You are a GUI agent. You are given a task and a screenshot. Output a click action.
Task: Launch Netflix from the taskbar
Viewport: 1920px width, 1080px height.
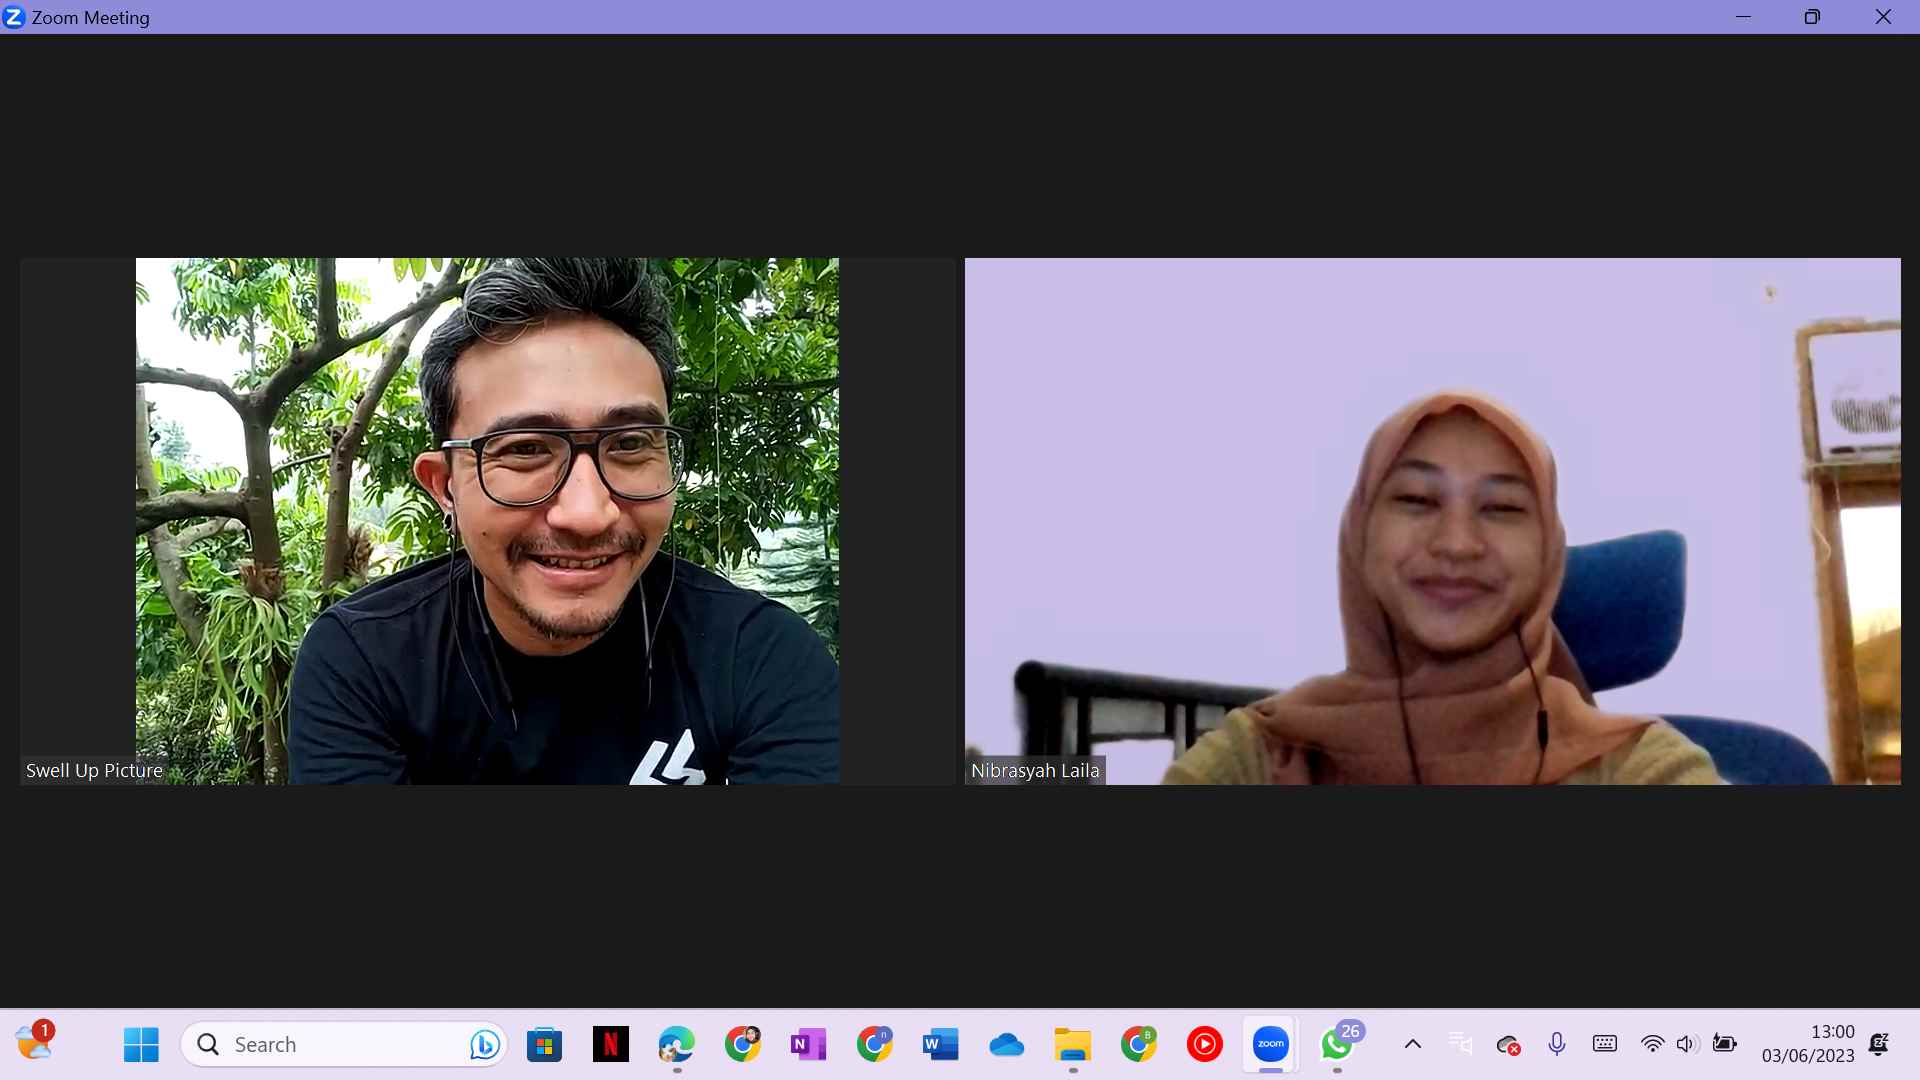coord(610,1044)
